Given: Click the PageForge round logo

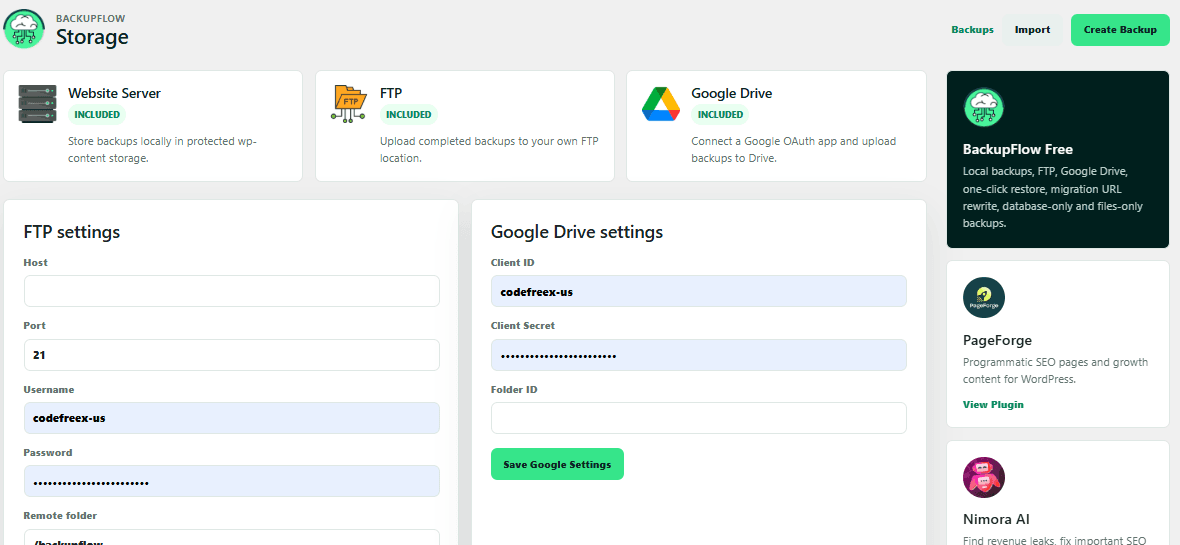Looking at the screenshot, I should tap(984, 297).
